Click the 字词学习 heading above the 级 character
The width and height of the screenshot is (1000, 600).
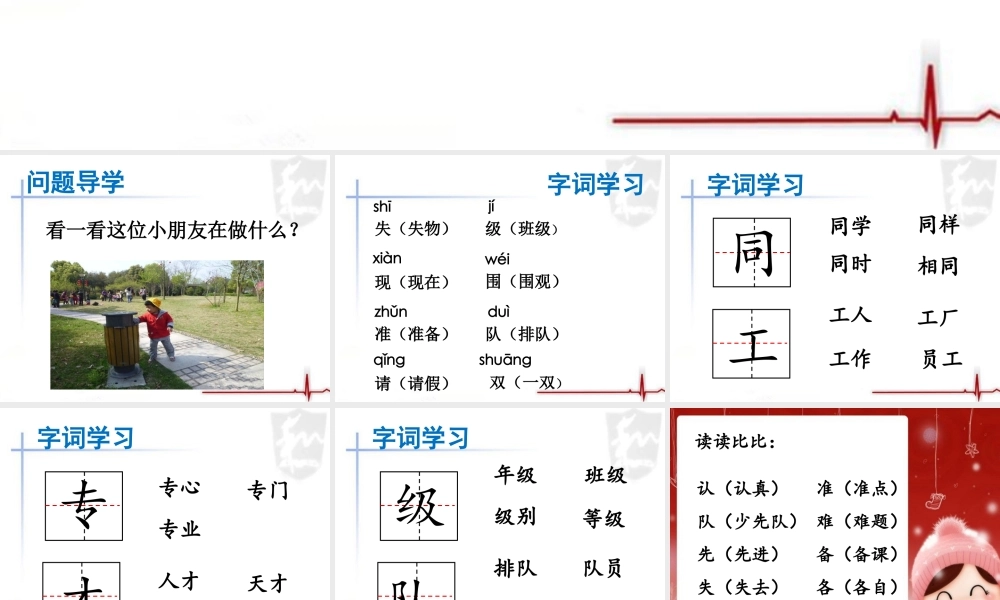point(420,438)
